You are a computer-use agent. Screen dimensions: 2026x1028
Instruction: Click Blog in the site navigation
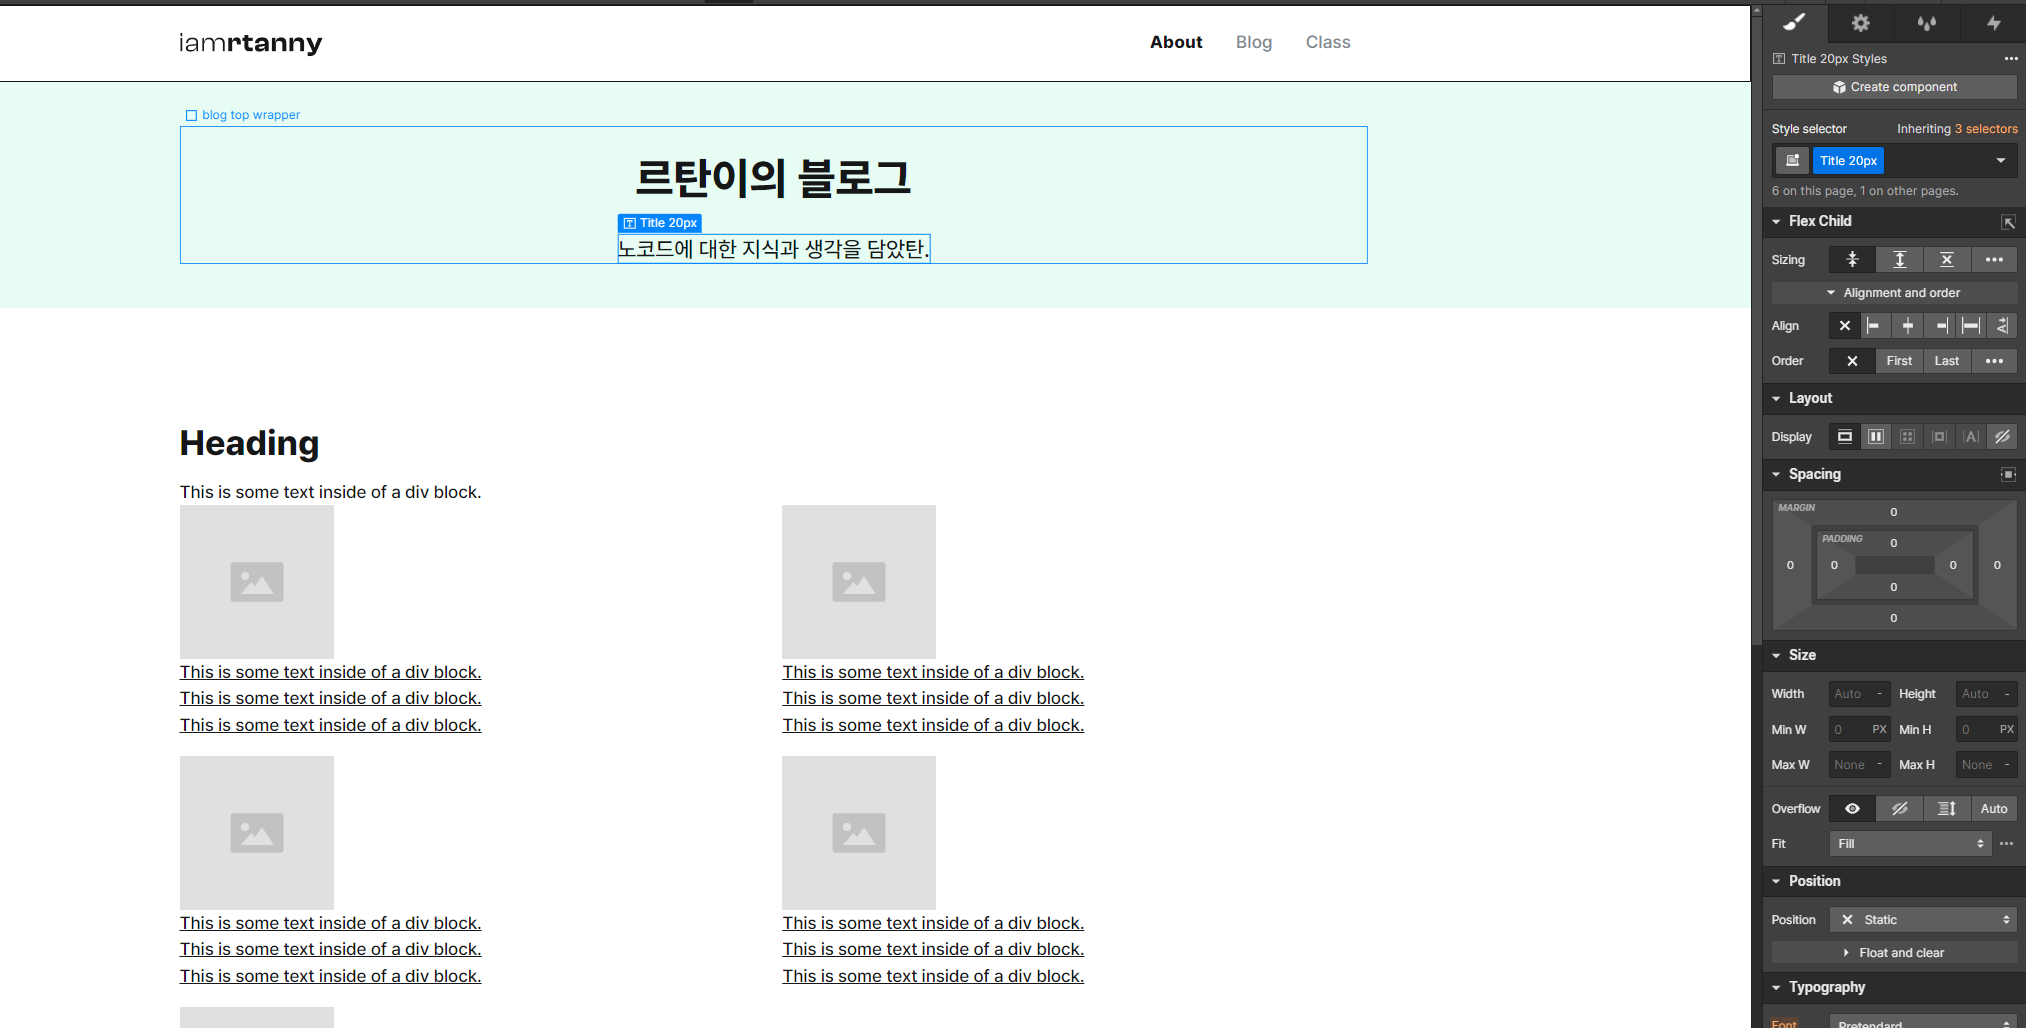pos(1254,42)
